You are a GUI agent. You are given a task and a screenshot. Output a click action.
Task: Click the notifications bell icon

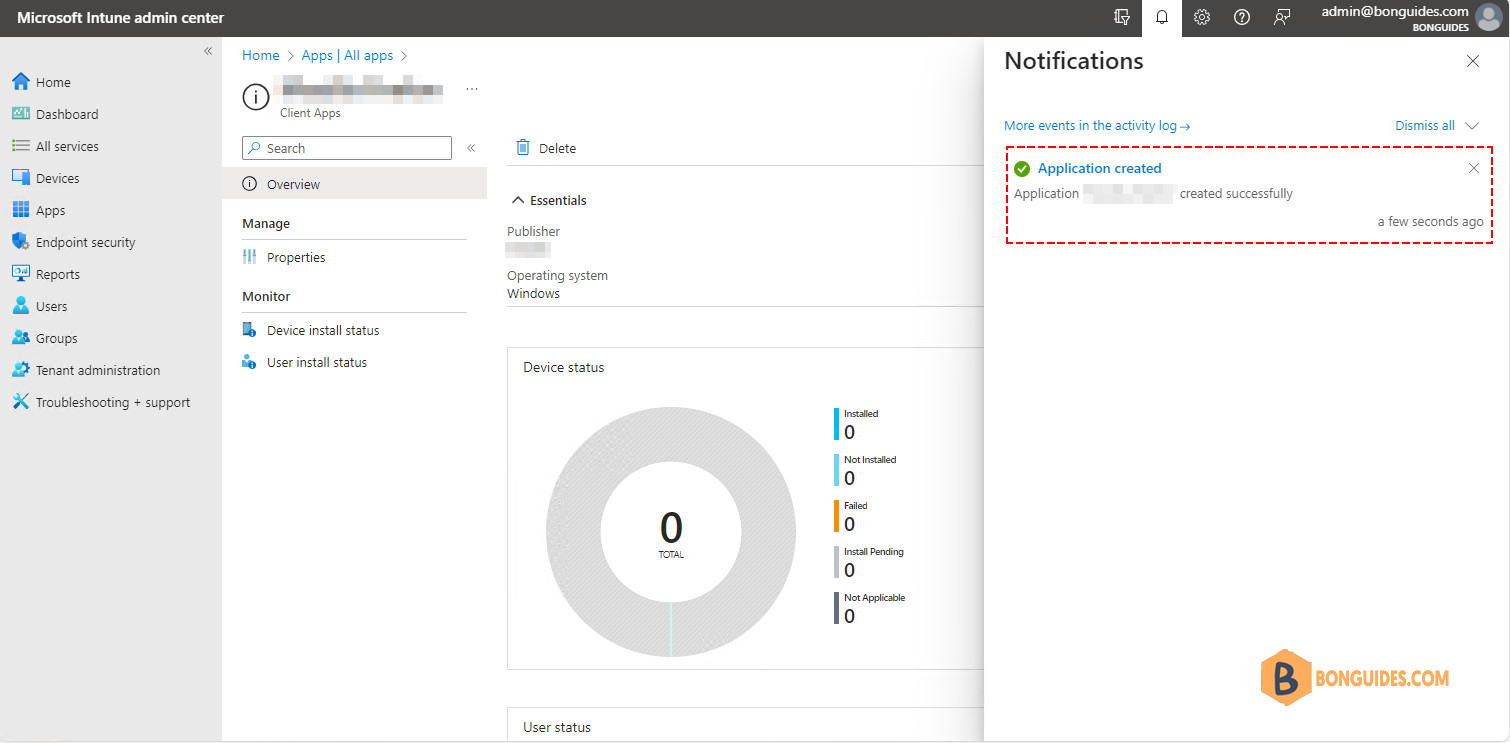[1162, 17]
